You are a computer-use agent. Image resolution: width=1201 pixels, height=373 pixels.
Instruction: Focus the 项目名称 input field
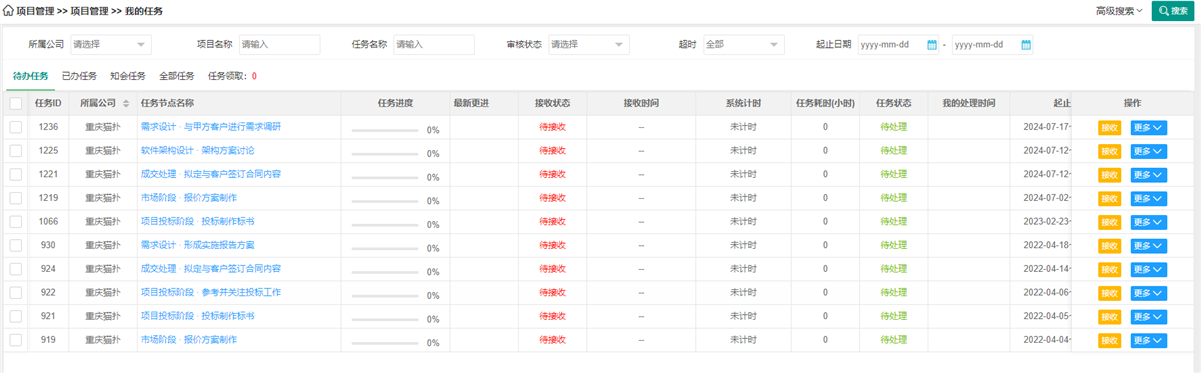pos(279,45)
